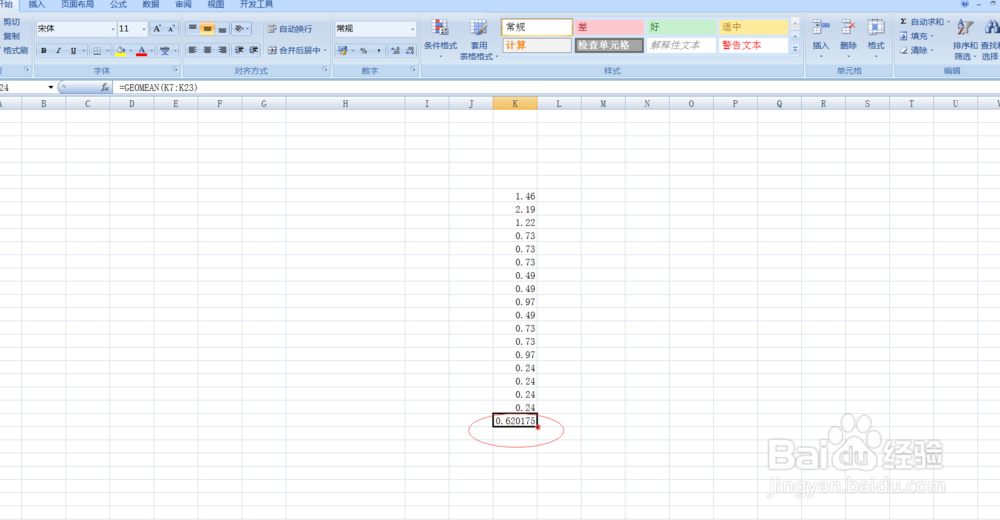This screenshot has width=1000, height=520.
Task: Click in the formula bar showing GEOMEAN
Action: (555, 87)
